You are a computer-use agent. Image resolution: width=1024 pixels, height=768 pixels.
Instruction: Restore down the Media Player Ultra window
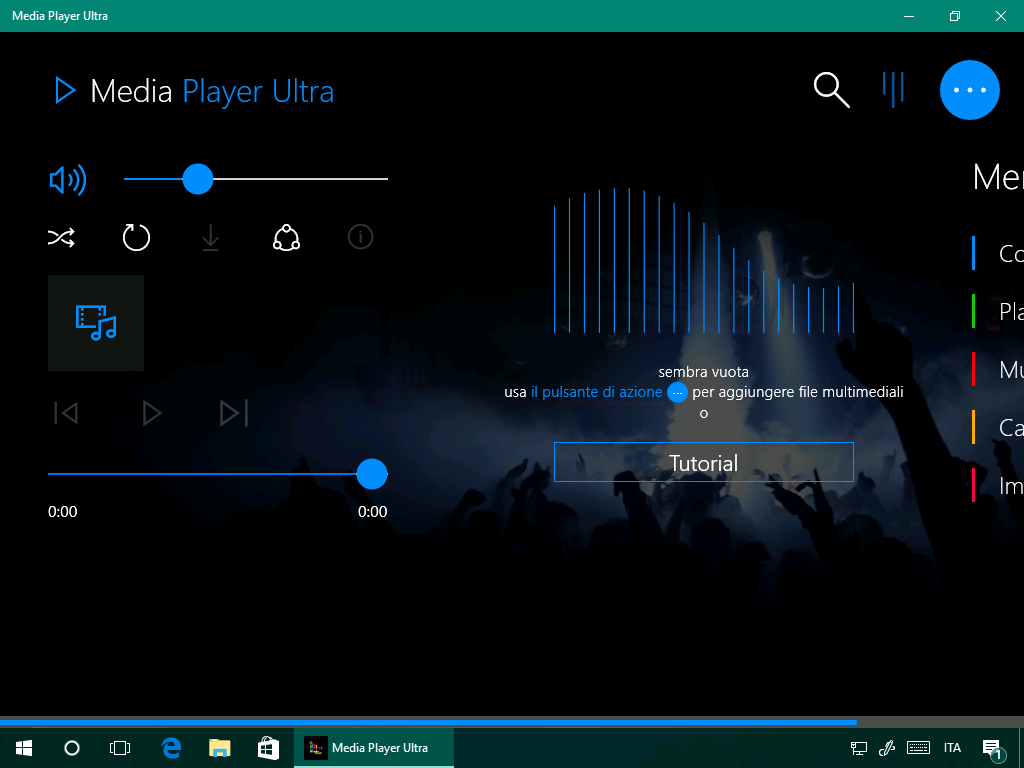(x=955, y=16)
